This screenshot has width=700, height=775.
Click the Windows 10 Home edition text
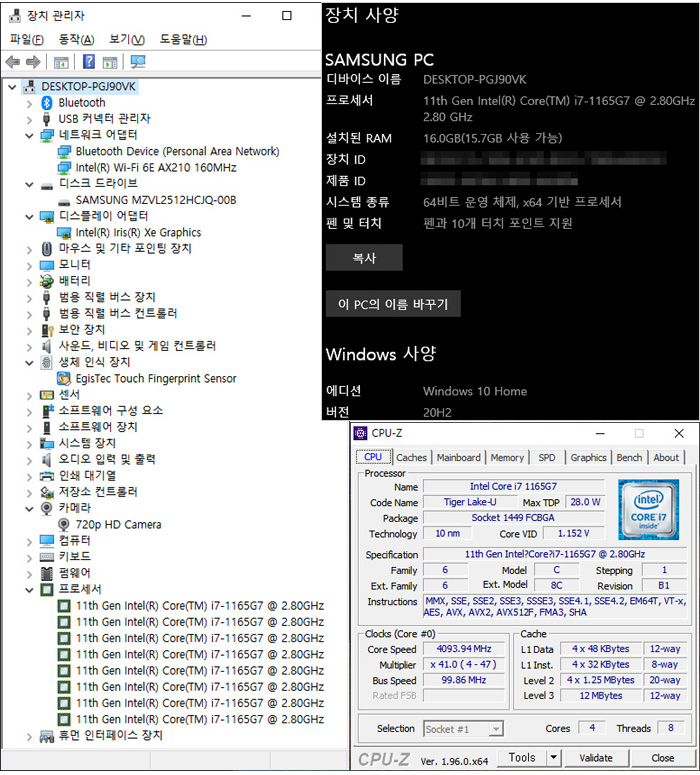[x=475, y=391]
